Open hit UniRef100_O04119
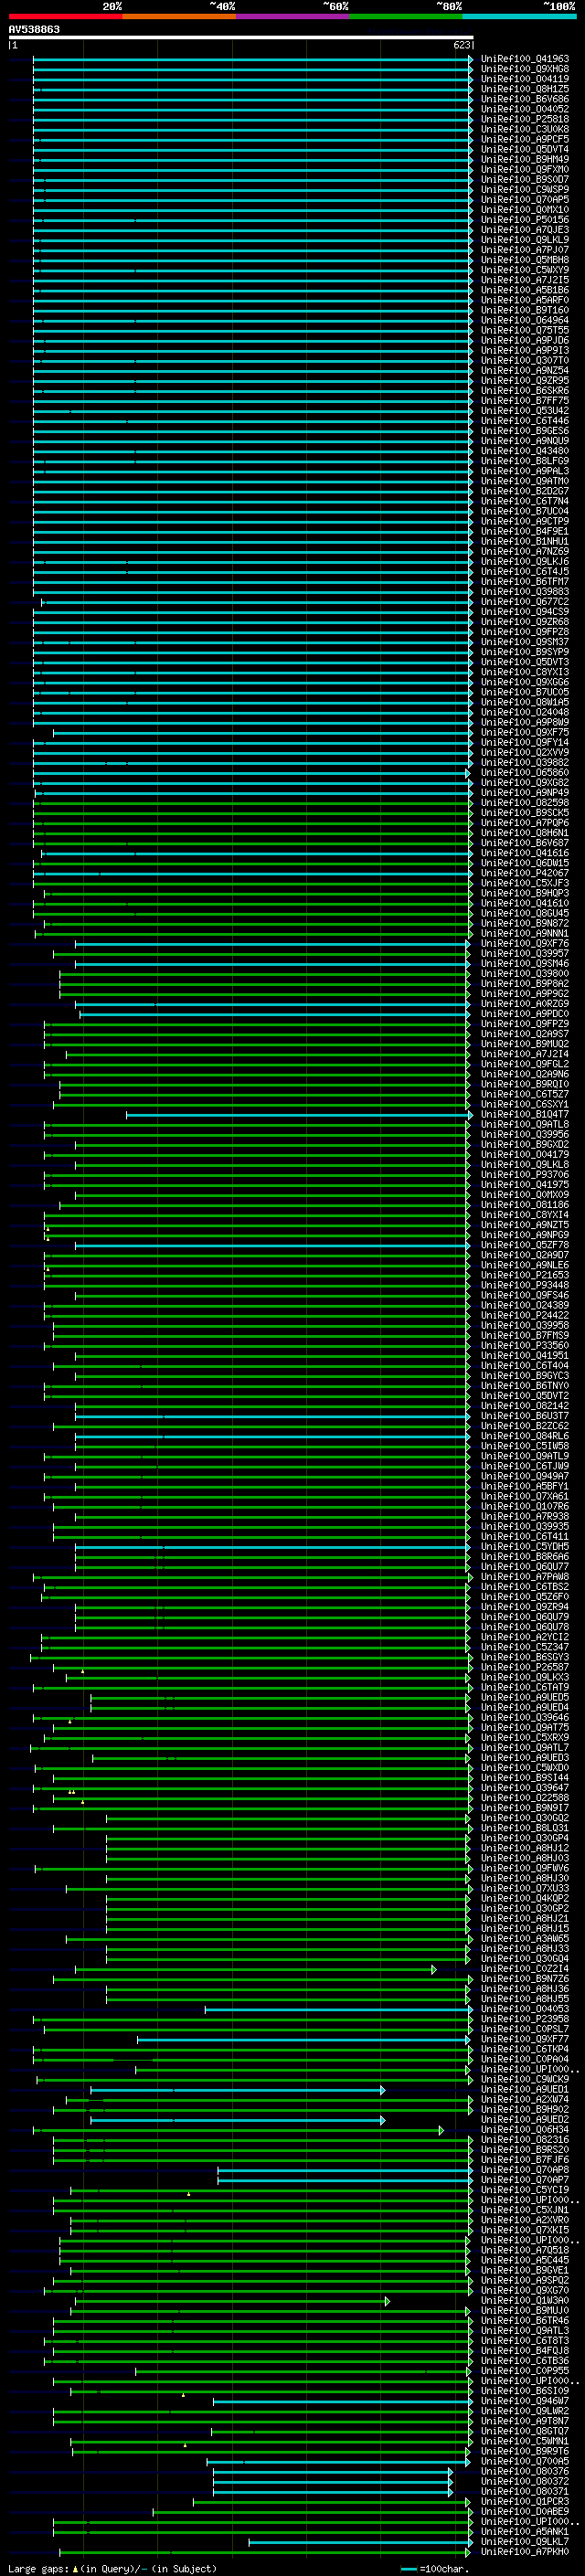585x2576 pixels. click(x=525, y=79)
